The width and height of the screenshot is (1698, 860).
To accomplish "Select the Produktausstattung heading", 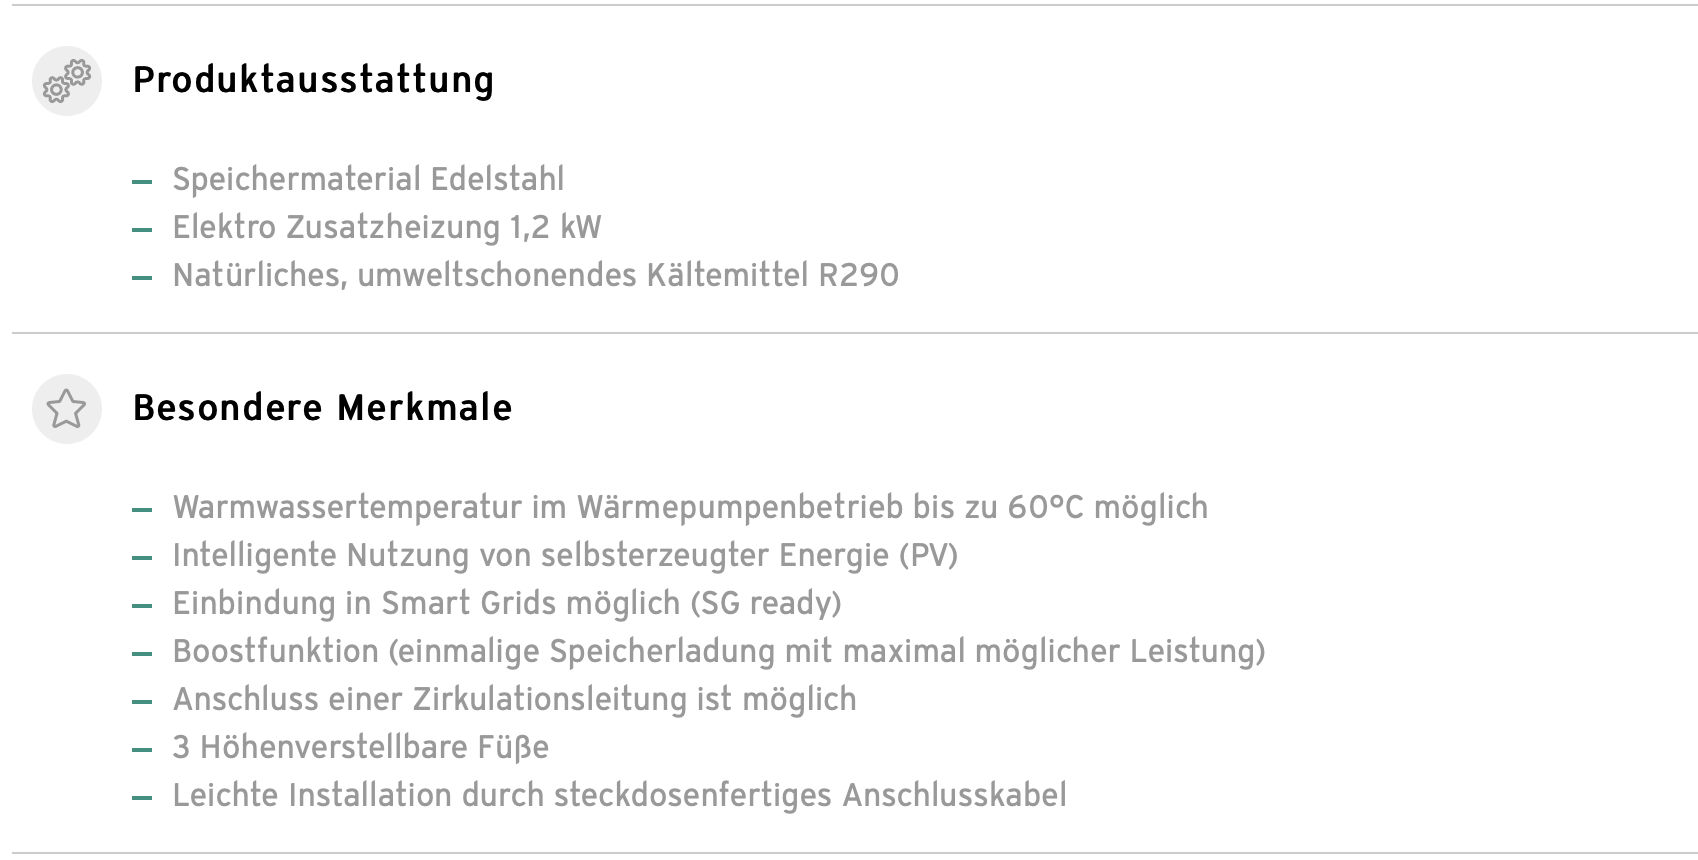I will 313,80.
